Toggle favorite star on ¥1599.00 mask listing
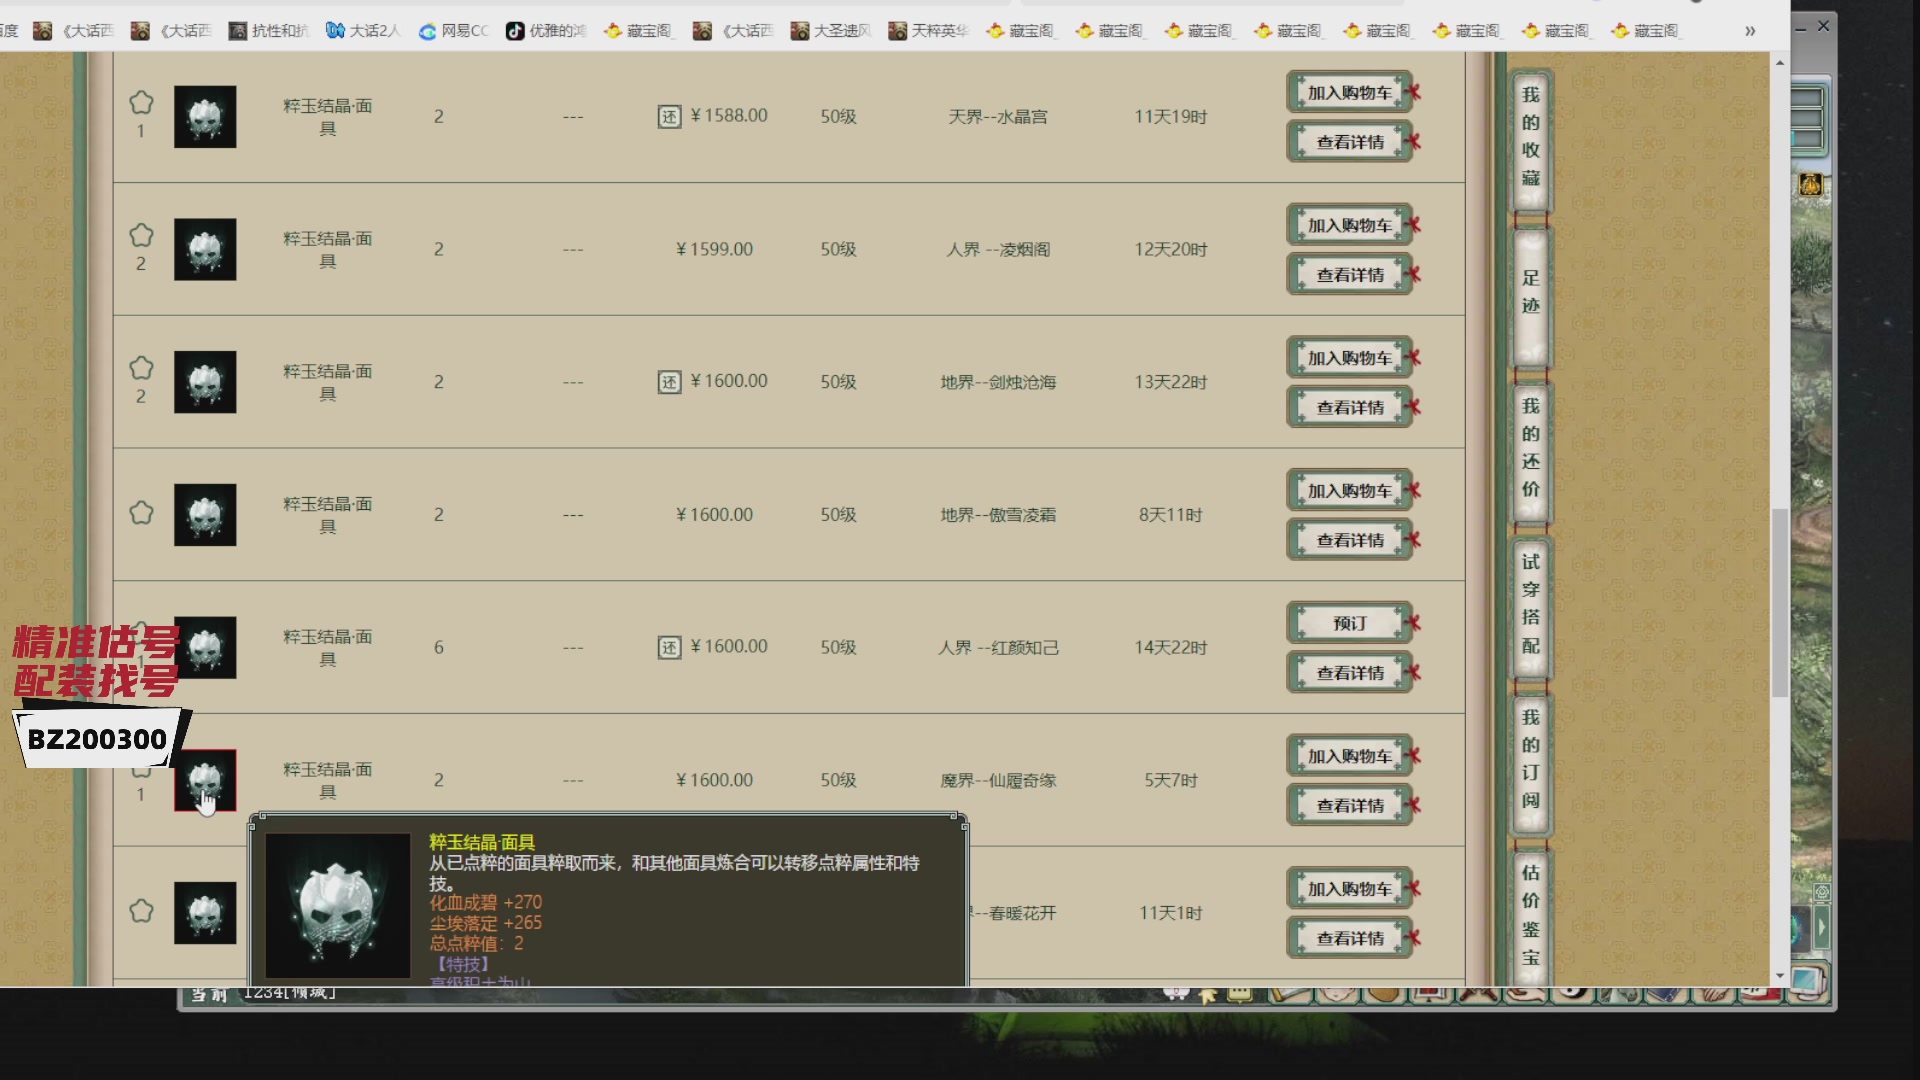Screen dimensions: 1920x1080 pyautogui.click(x=141, y=235)
